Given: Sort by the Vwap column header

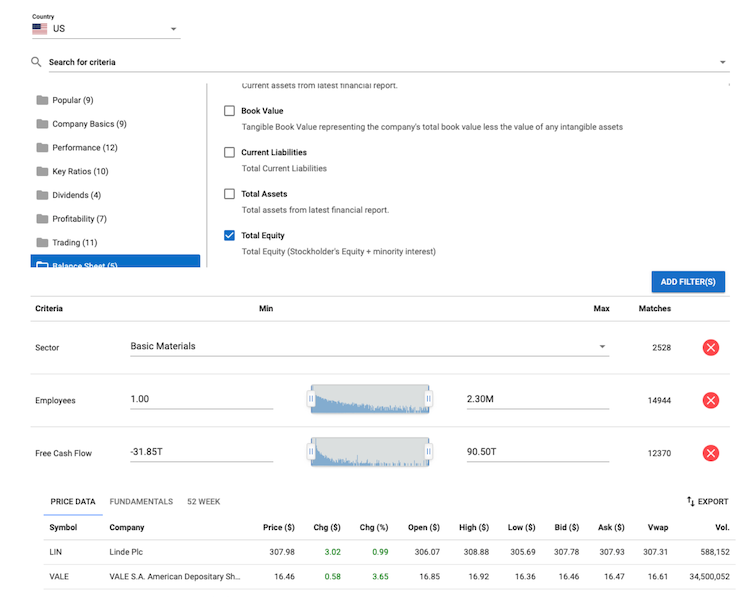Looking at the screenshot, I should (x=658, y=527).
